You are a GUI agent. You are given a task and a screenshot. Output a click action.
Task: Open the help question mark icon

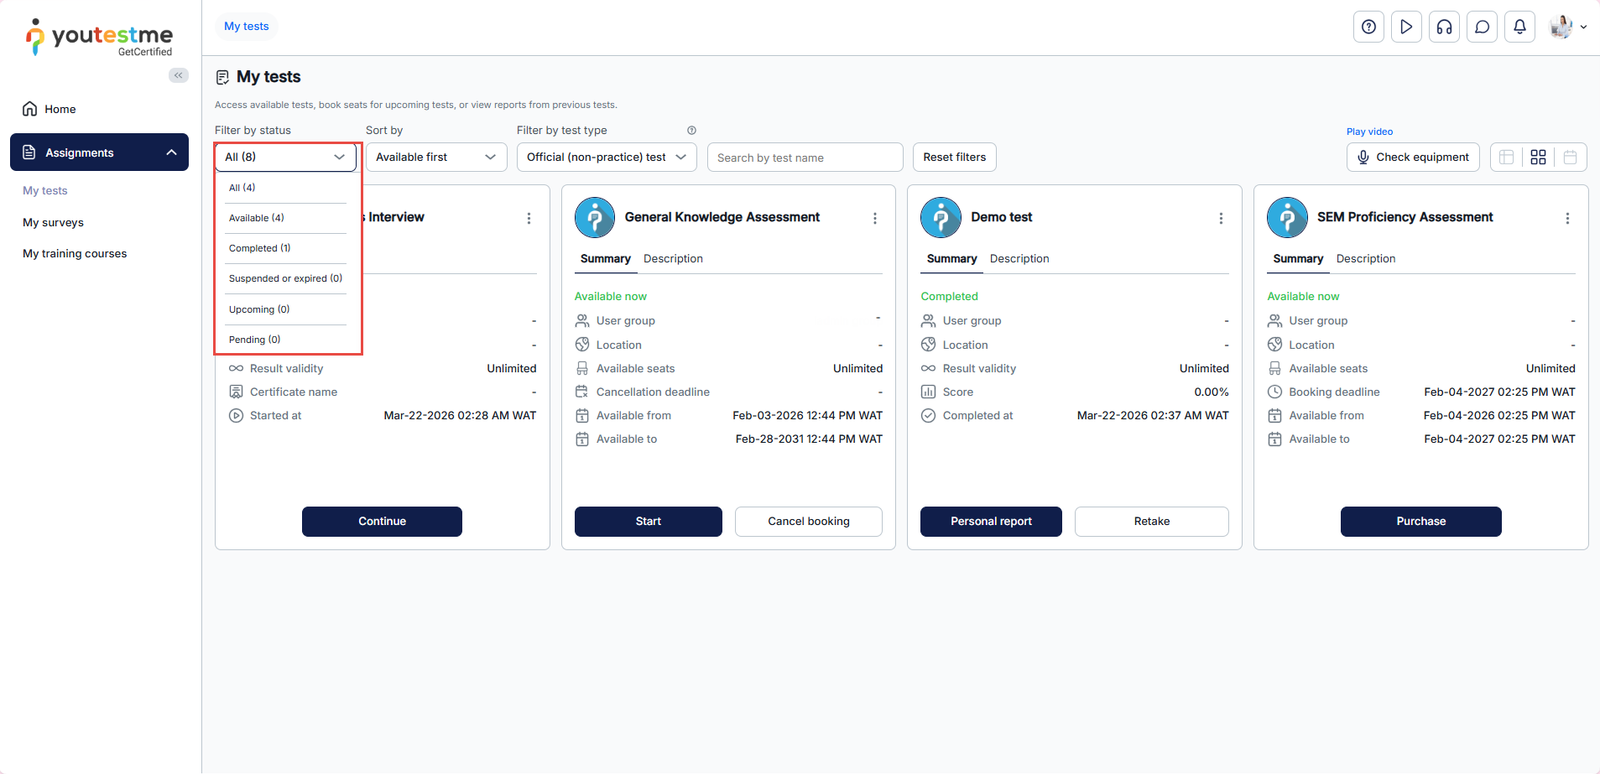point(1368,27)
